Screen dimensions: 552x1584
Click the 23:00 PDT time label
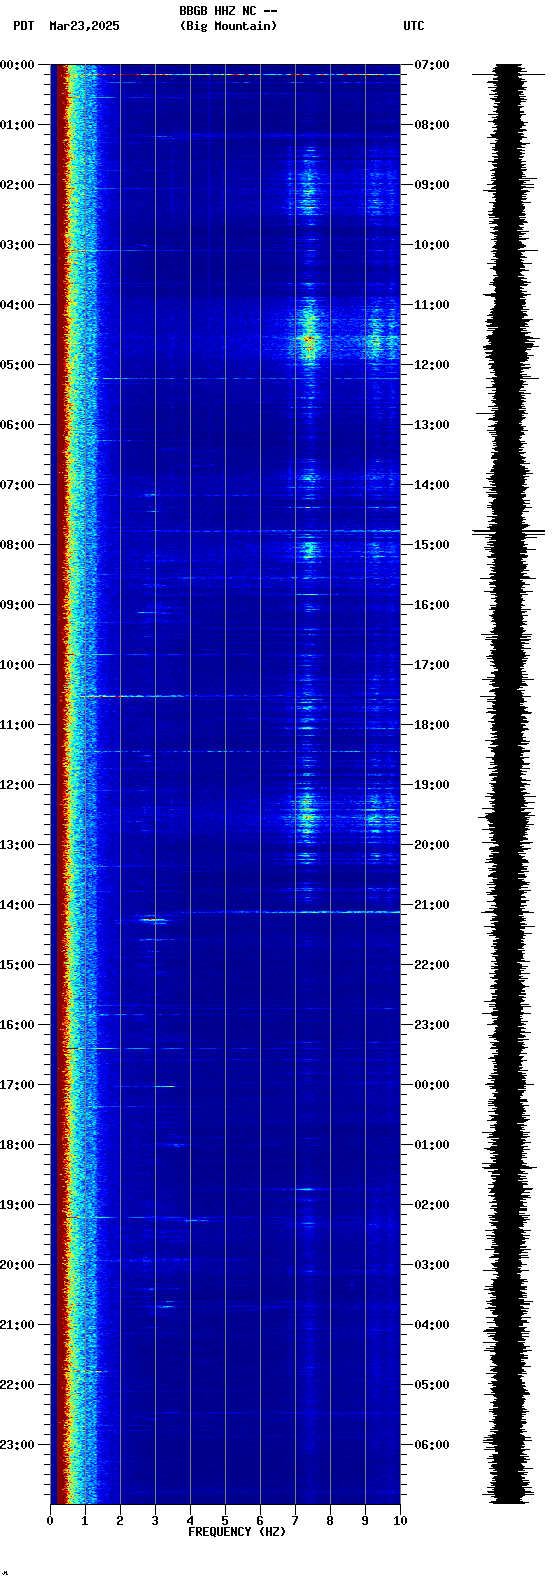click(17, 1445)
